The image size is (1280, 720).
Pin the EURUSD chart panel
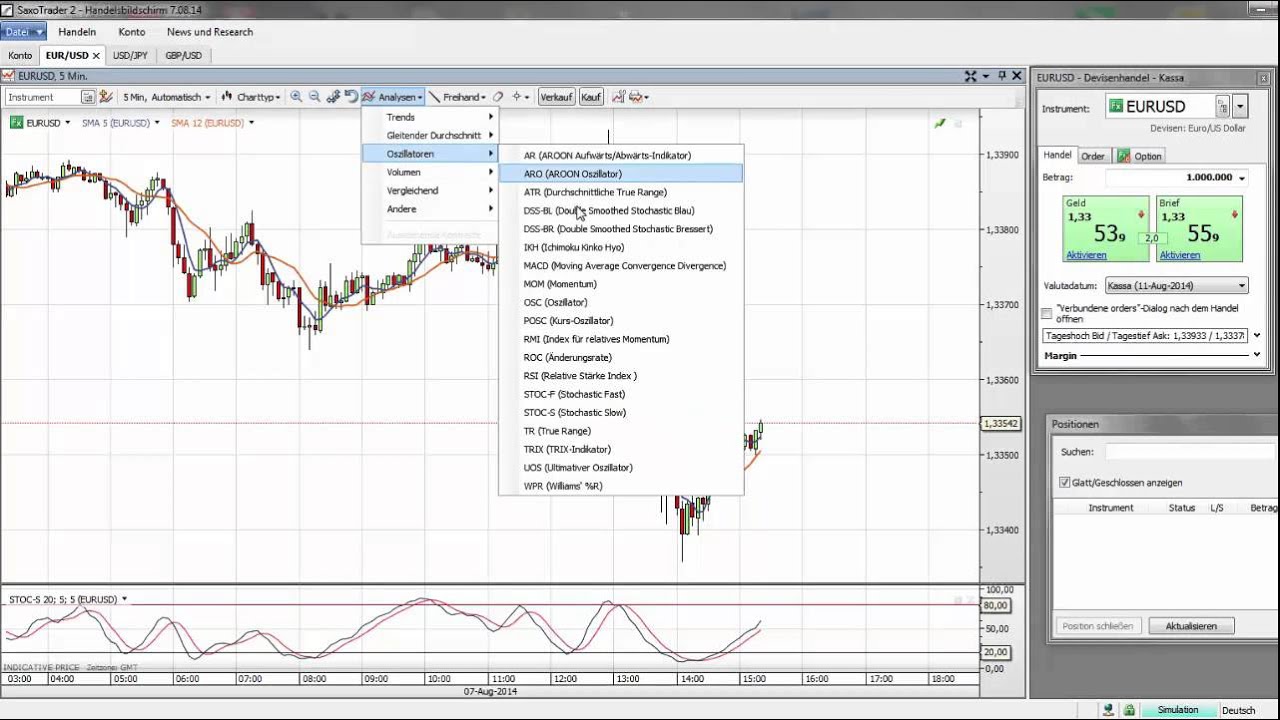[1002, 76]
